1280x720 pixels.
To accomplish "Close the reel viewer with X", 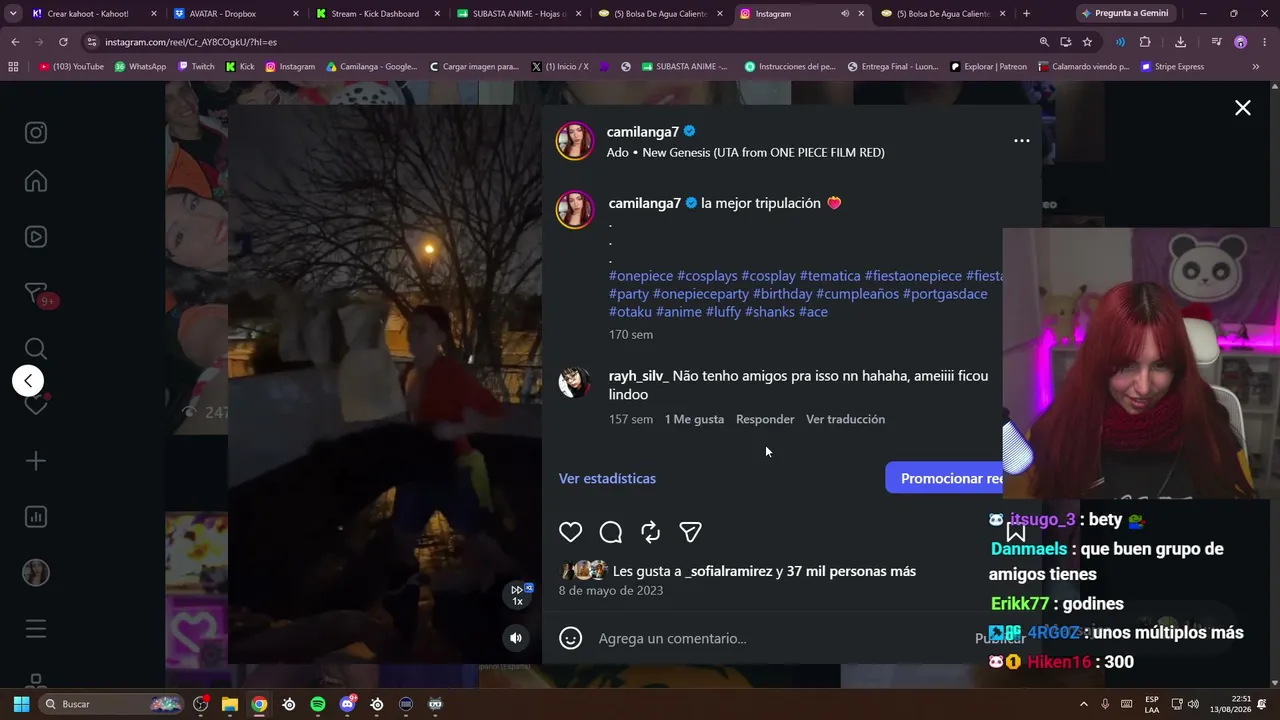I will (x=1243, y=108).
